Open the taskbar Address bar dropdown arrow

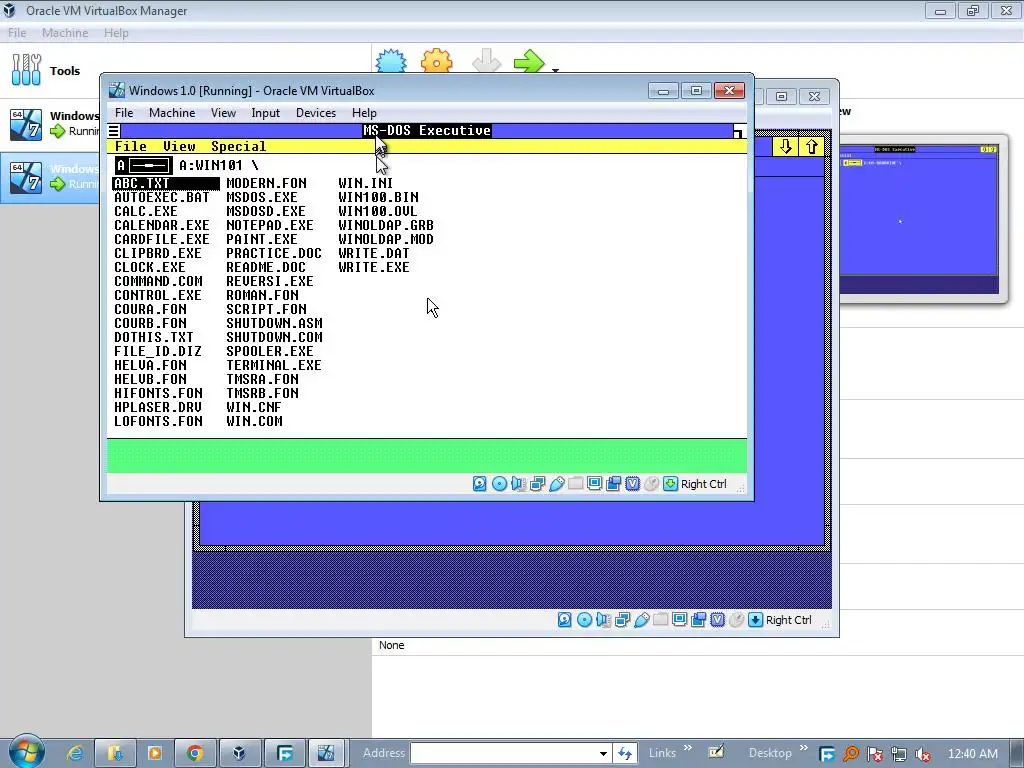(603, 754)
